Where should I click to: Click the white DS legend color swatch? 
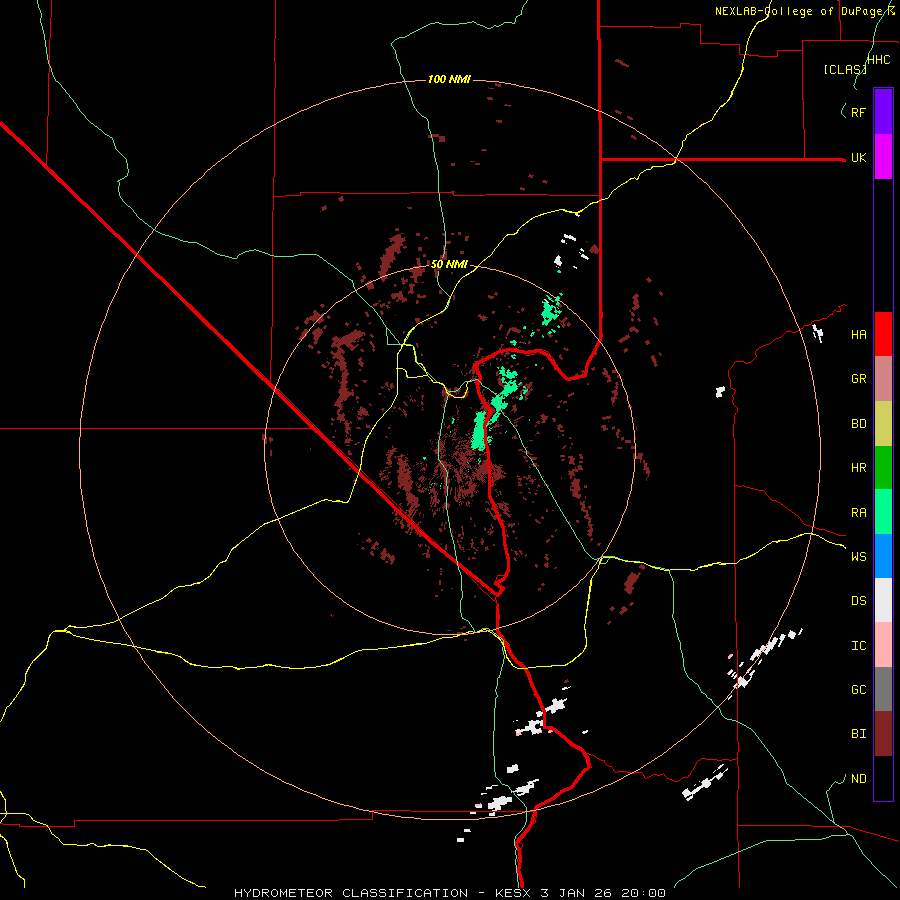tap(883, 600)
